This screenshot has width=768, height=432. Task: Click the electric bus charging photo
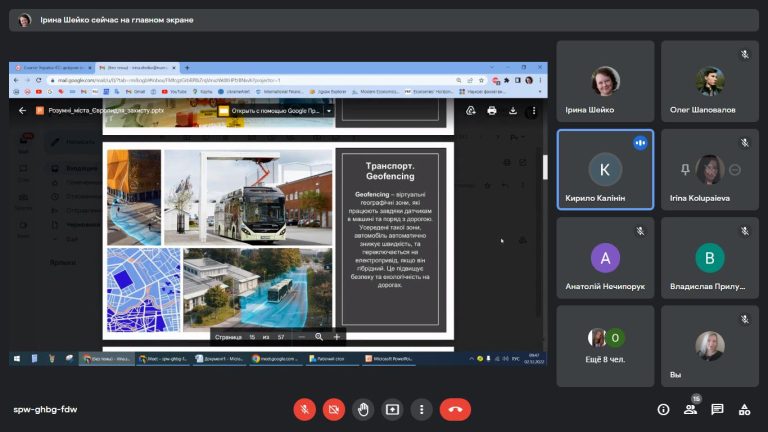click(x=248, y=197)
